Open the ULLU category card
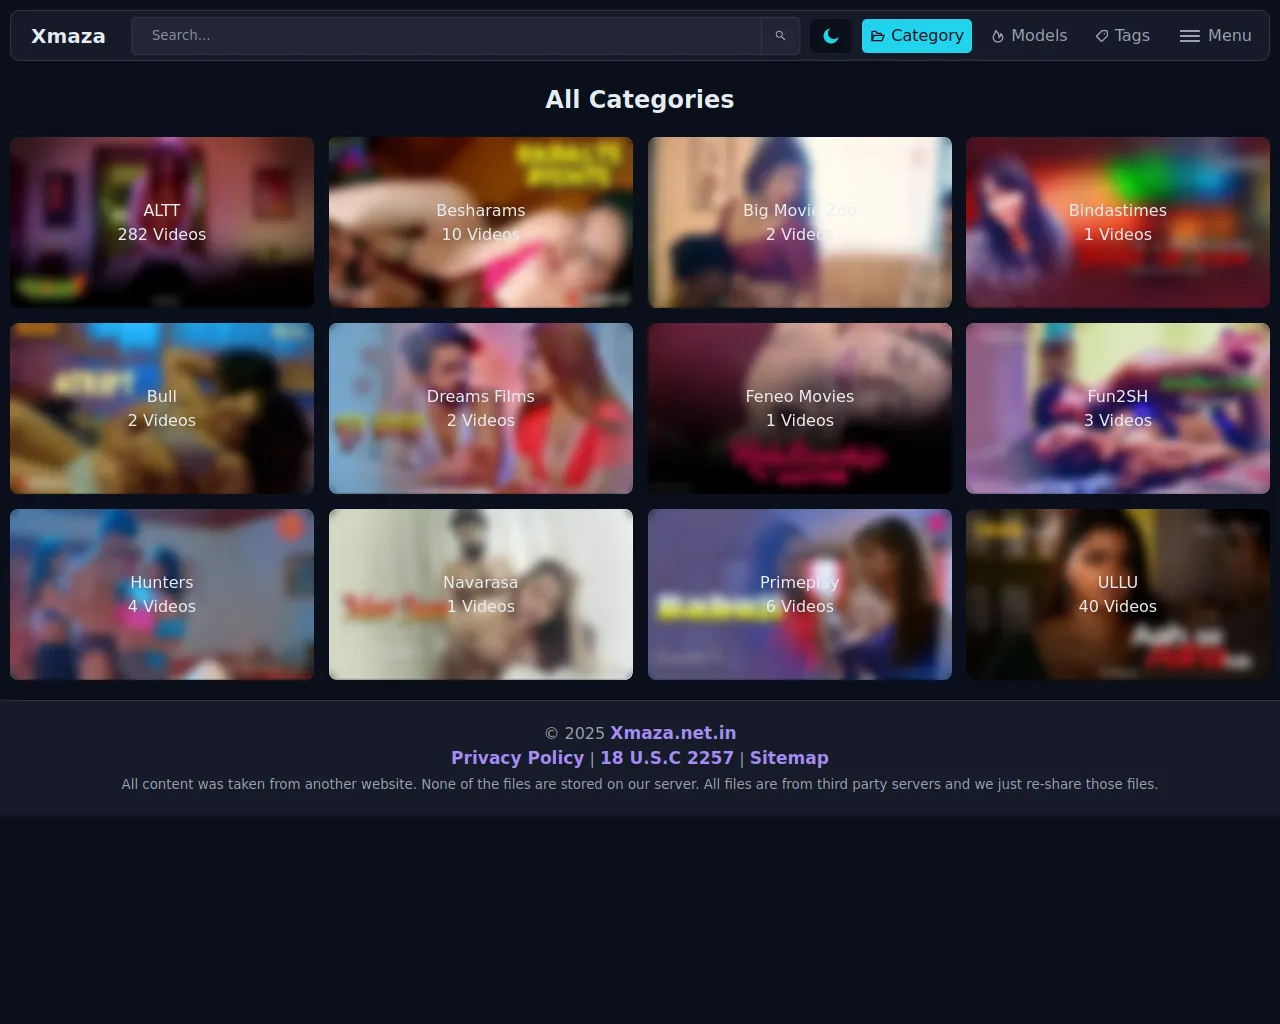Screen dimensions: 1280x1024 point(1118,594)
